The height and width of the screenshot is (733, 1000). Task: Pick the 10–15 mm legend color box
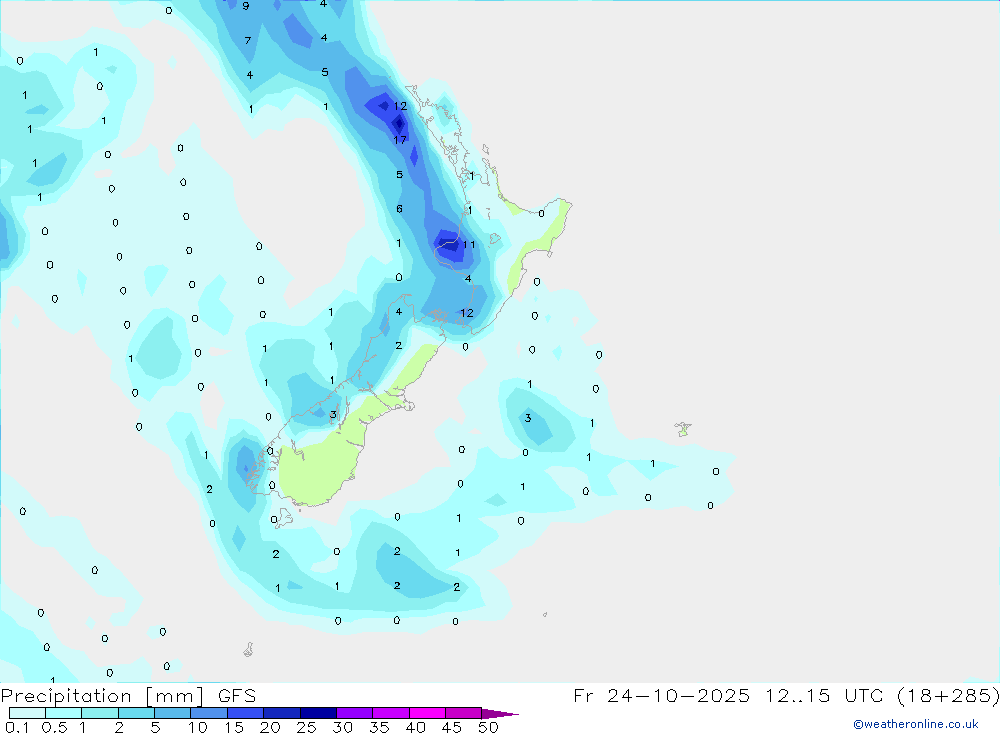point(209,713)
